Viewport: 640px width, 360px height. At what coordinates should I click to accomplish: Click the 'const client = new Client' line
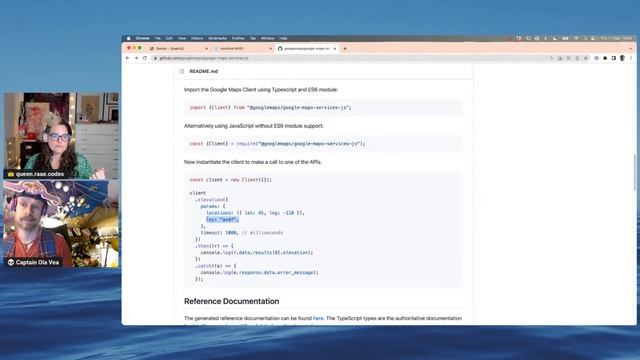click(231, 180)
